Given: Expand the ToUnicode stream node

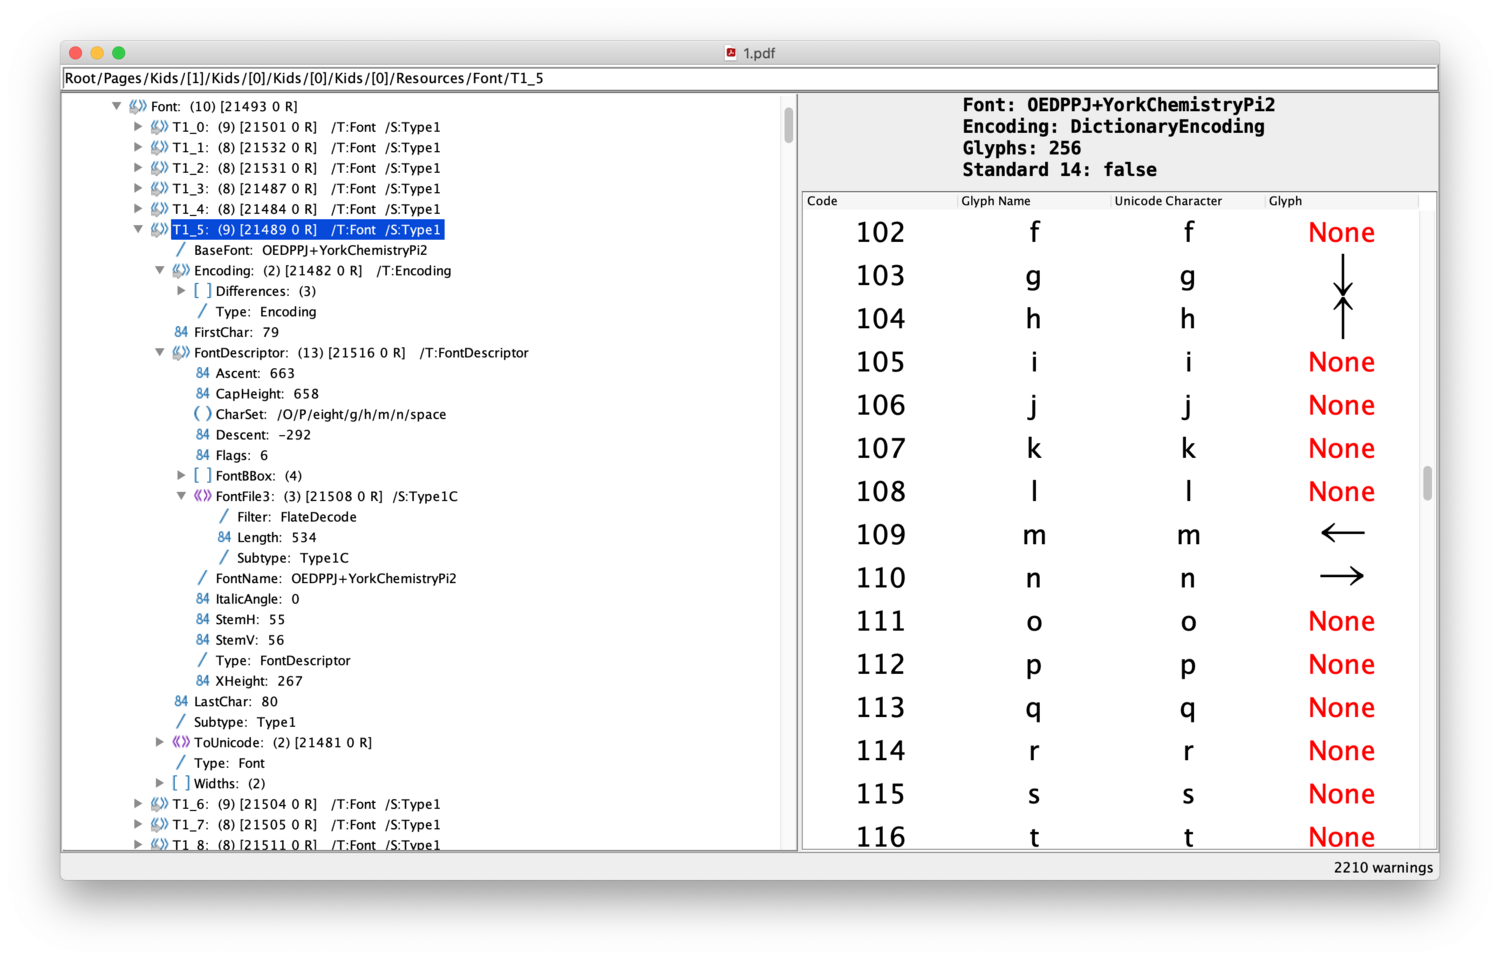Looking at the screenshot, I should click(160, 742).
